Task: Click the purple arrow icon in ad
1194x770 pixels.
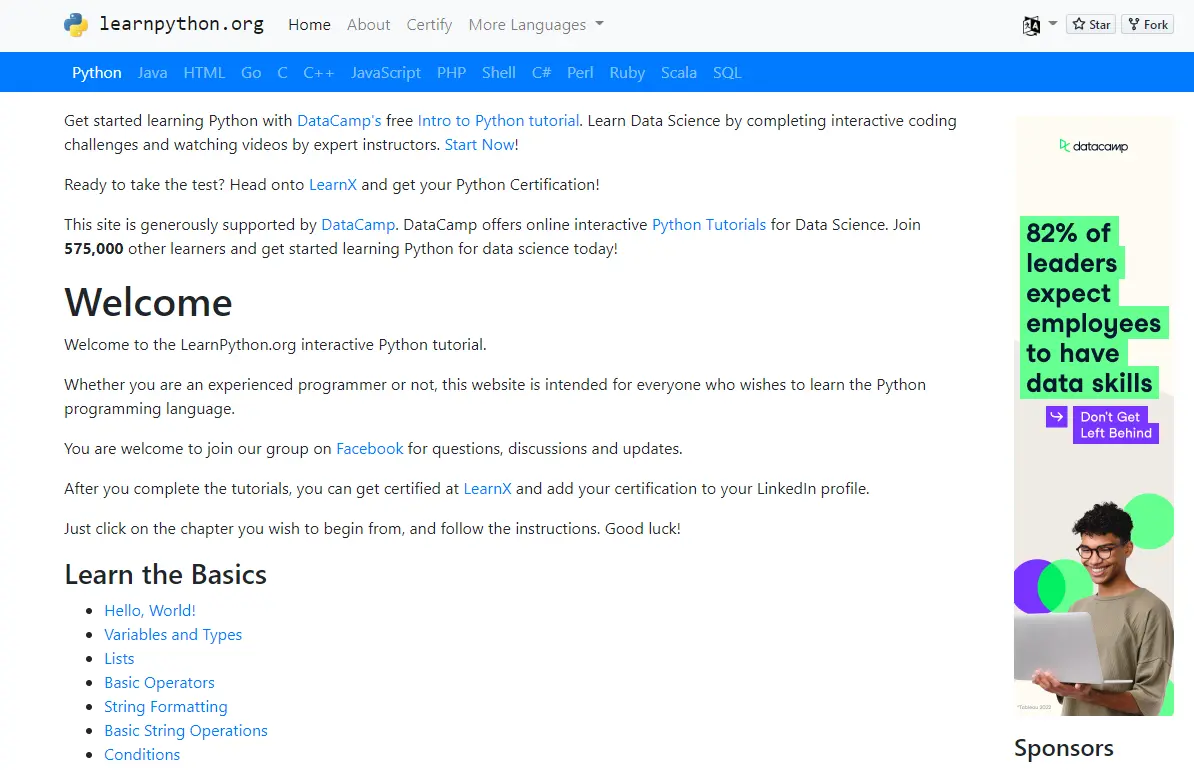Action: (x=1056, y=417)
